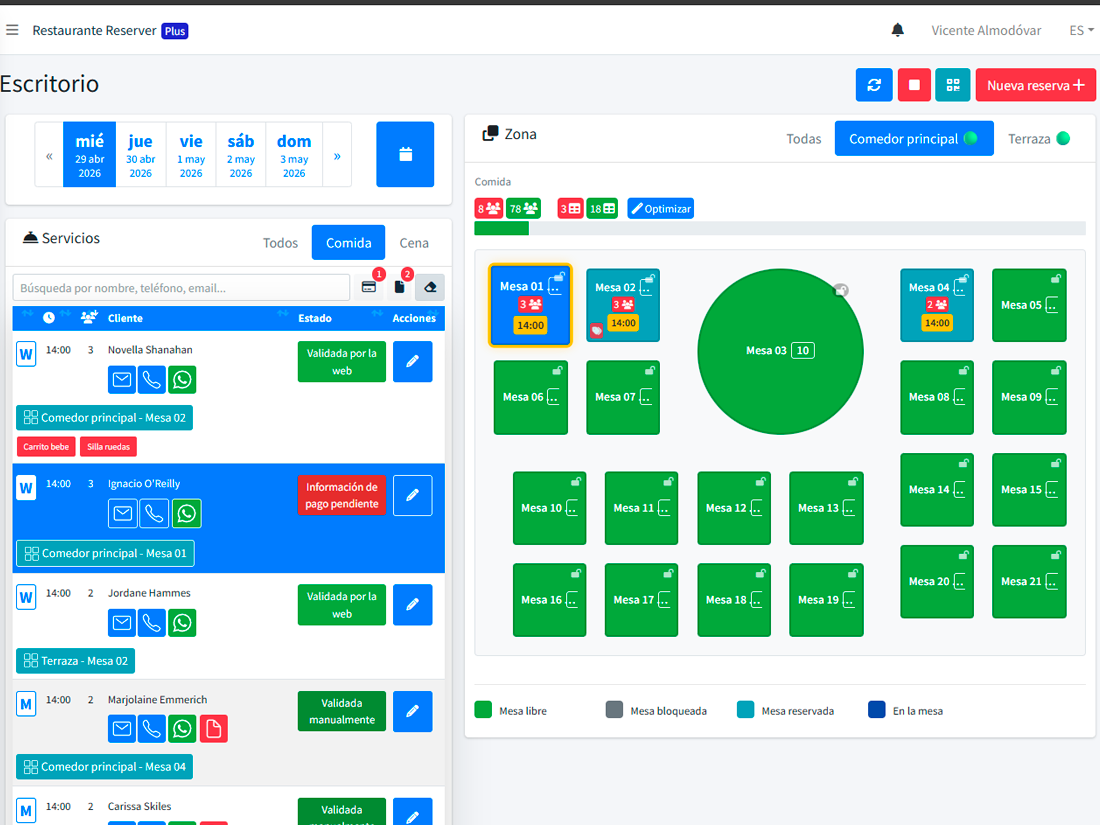Toggle lock icon on Mesa 10
This screenshot has height=825, width=1100.
(575, 481)
